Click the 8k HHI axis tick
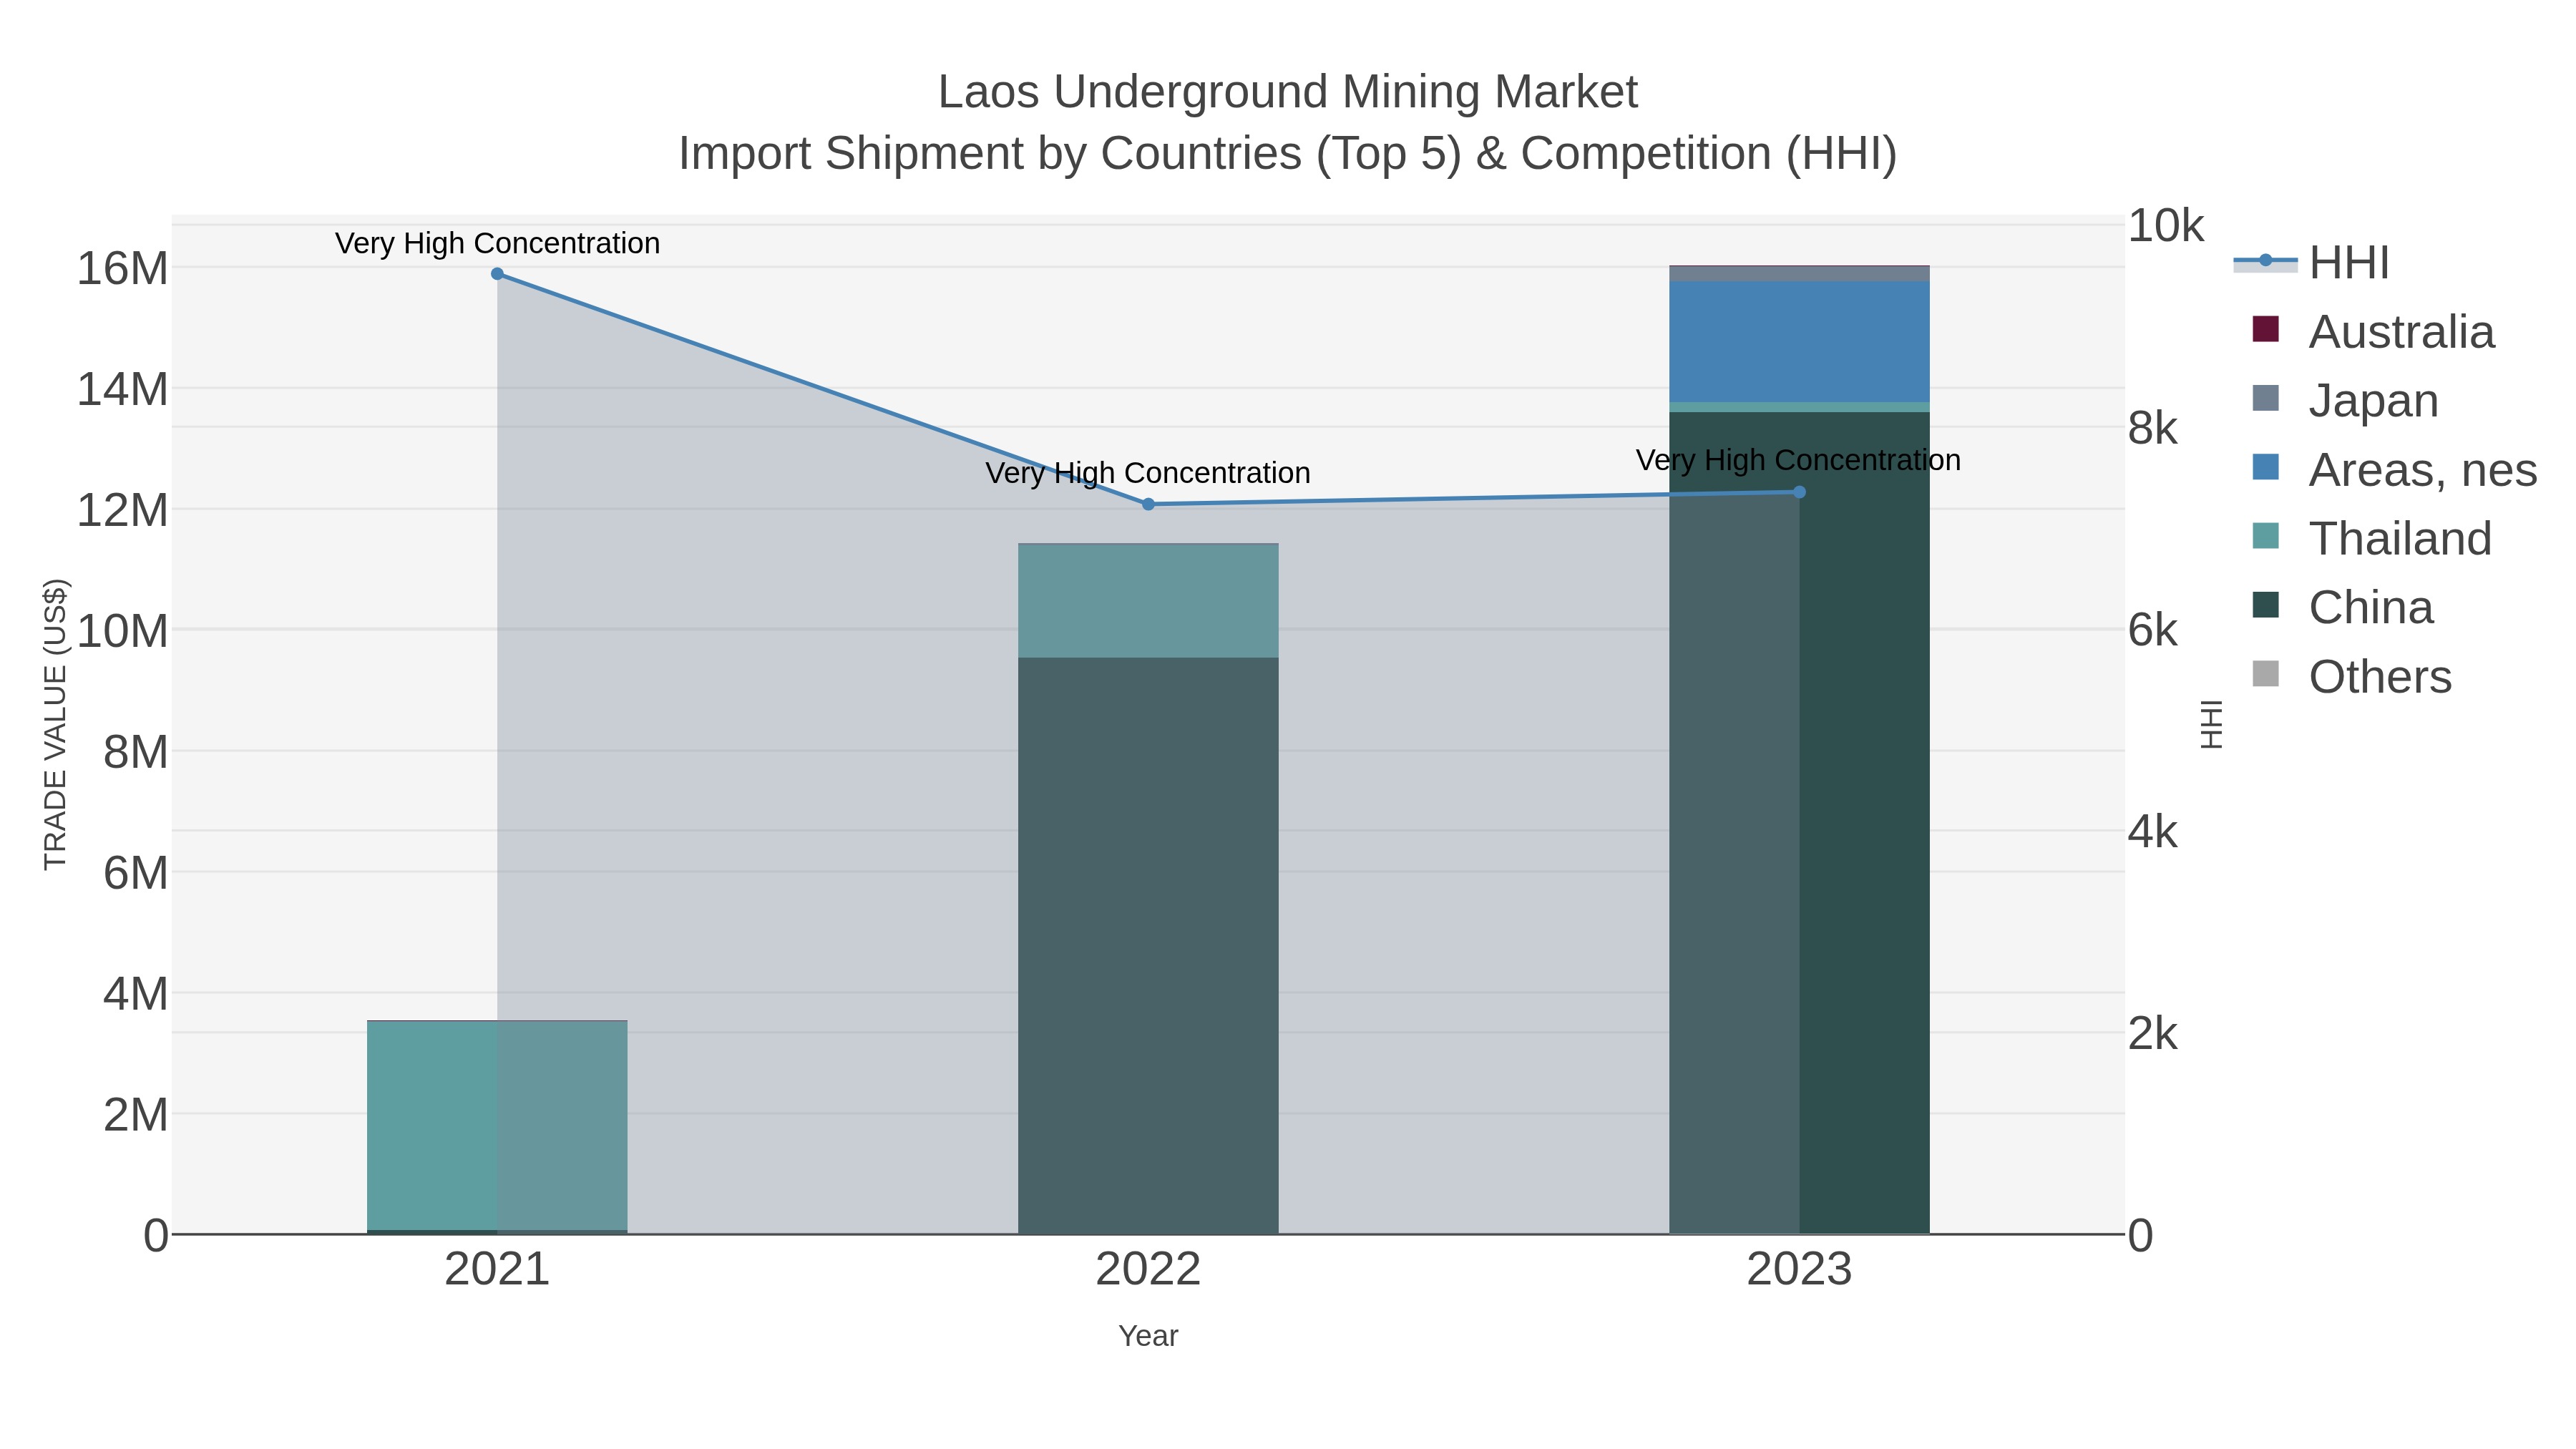 (2152, 428)
